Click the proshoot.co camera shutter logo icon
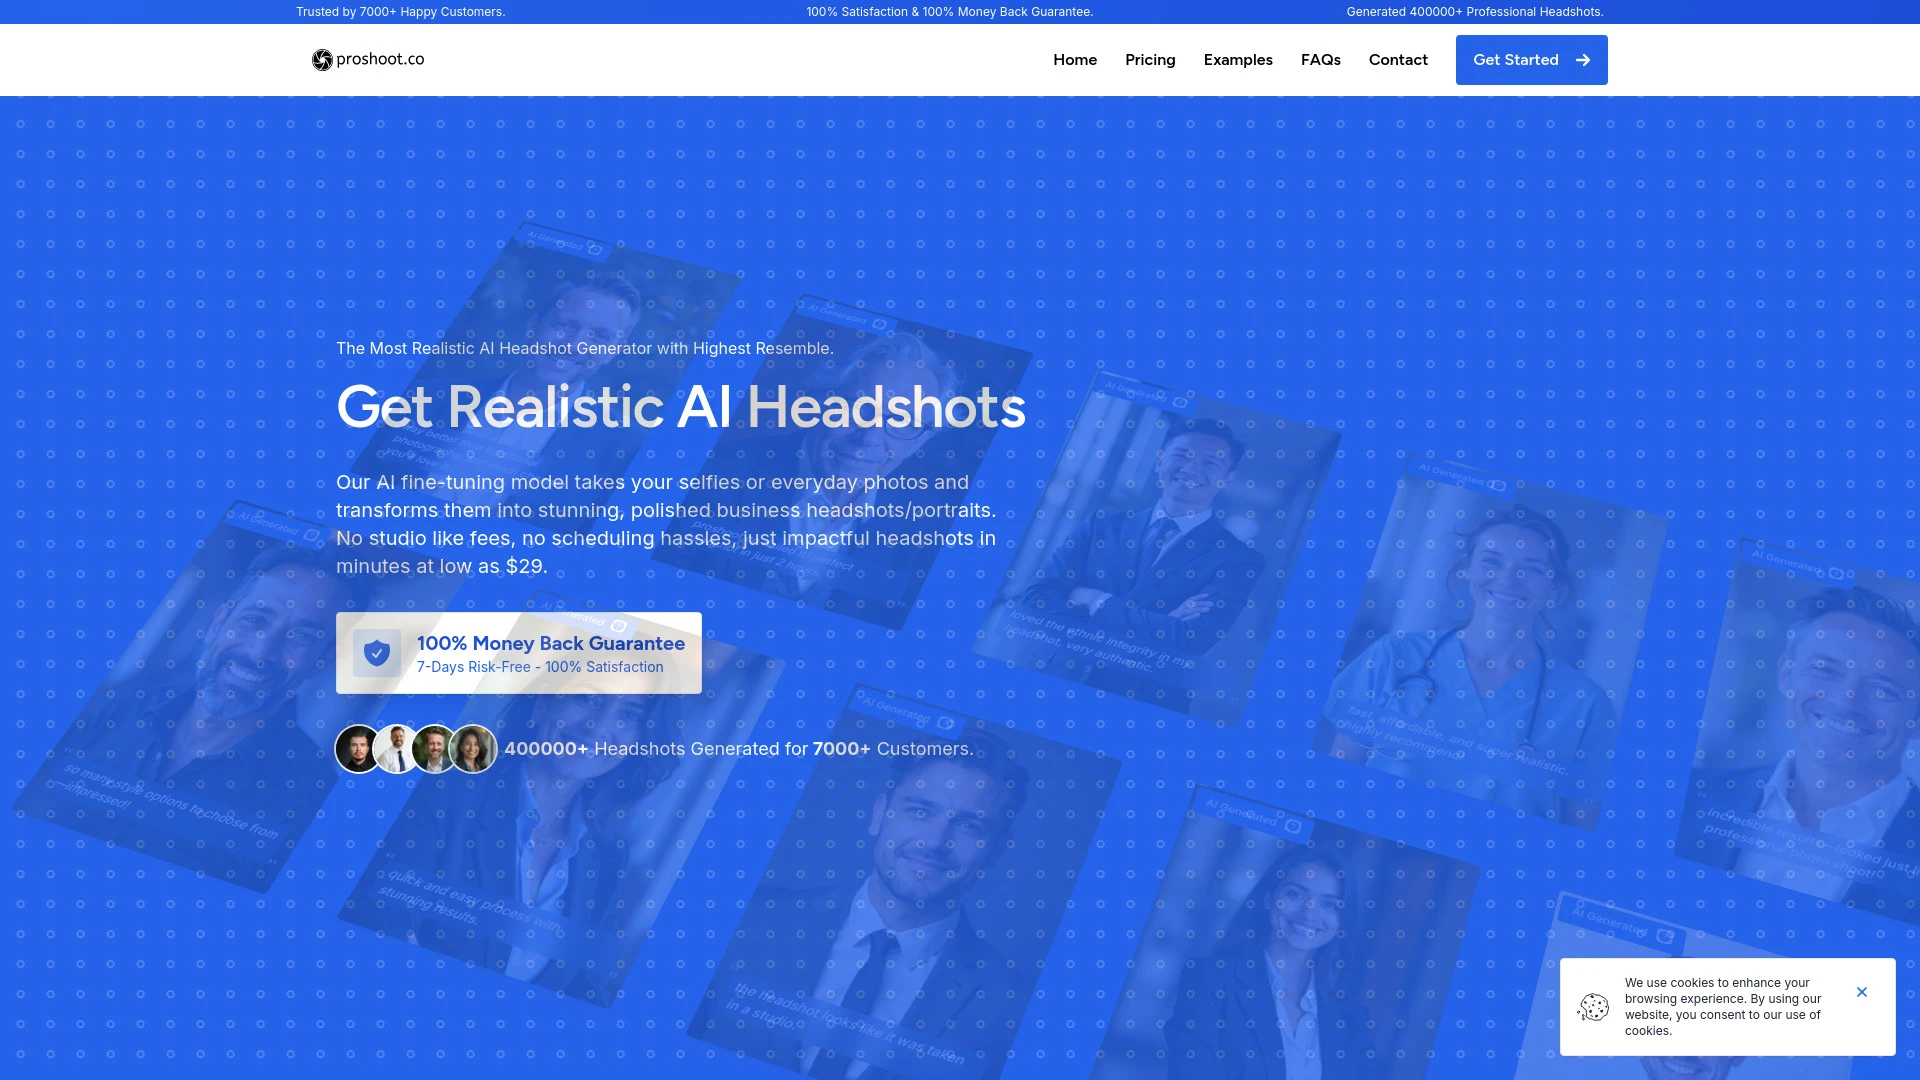This screenshot has height=1080, width=1920. tap(322, 60)
